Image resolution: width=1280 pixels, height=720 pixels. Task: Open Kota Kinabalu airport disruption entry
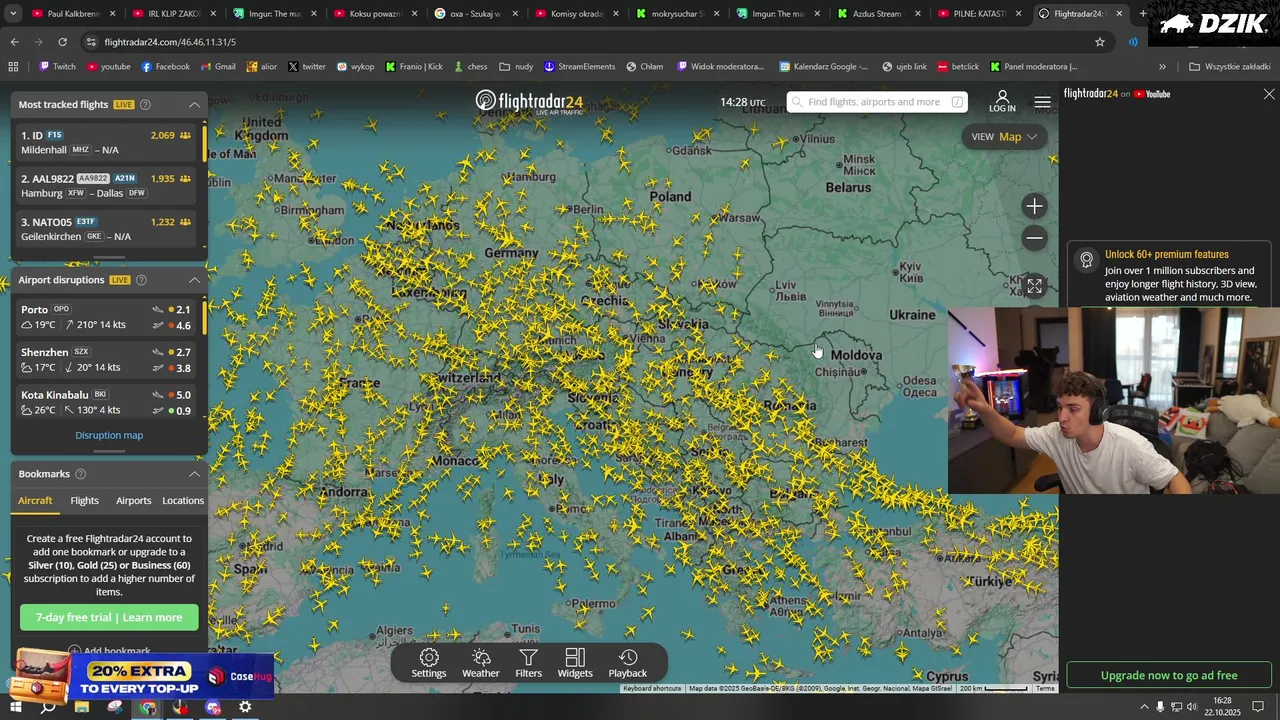[107, 402]
